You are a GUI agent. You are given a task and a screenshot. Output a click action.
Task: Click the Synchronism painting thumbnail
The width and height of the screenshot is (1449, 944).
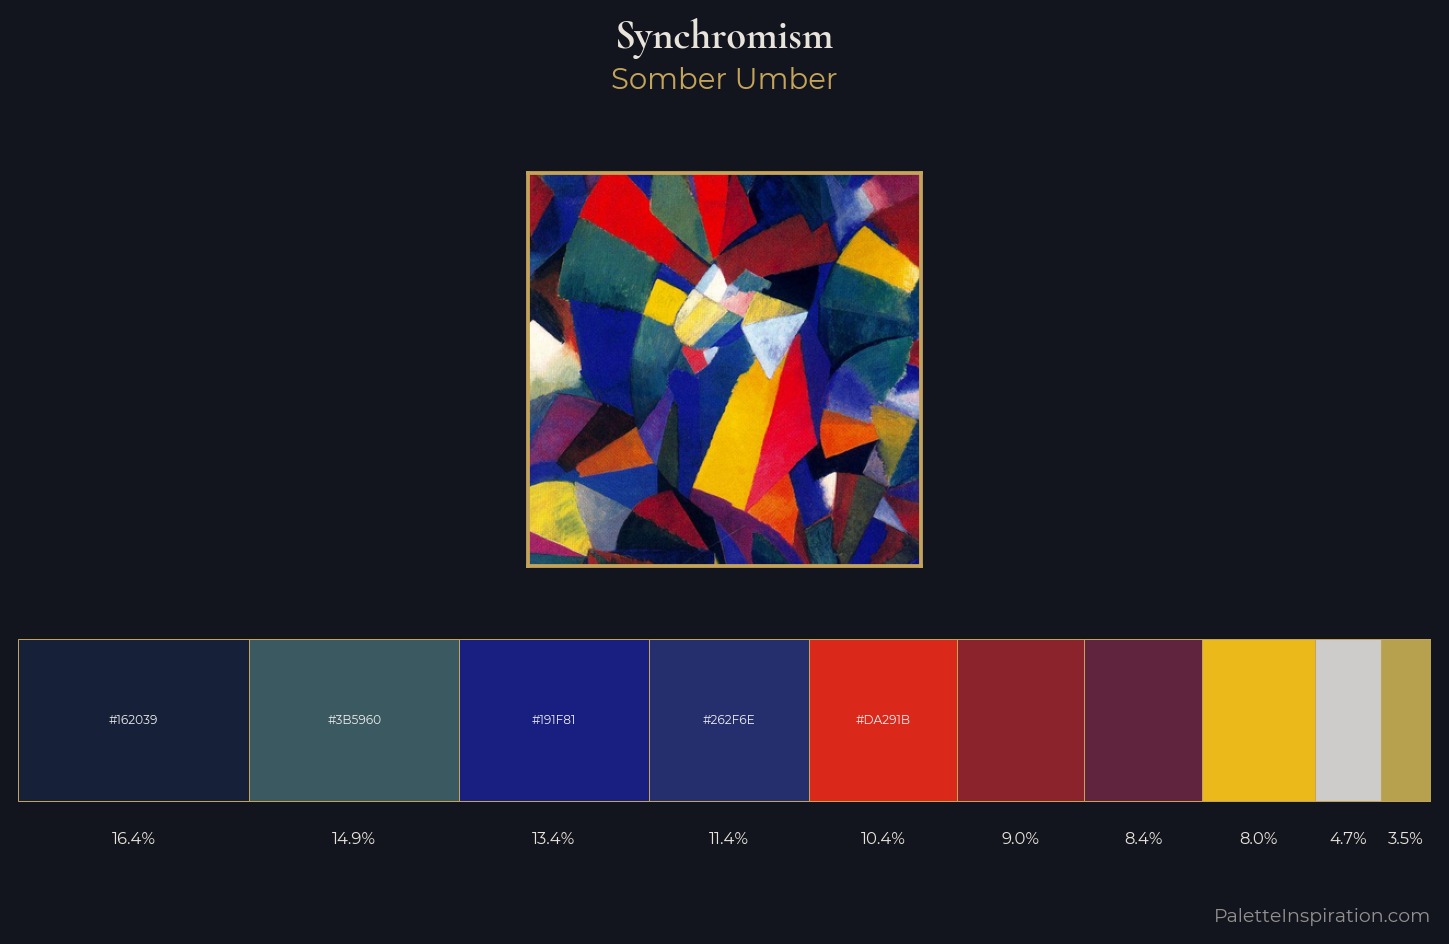pyautogui.click(x=724, y=370)
